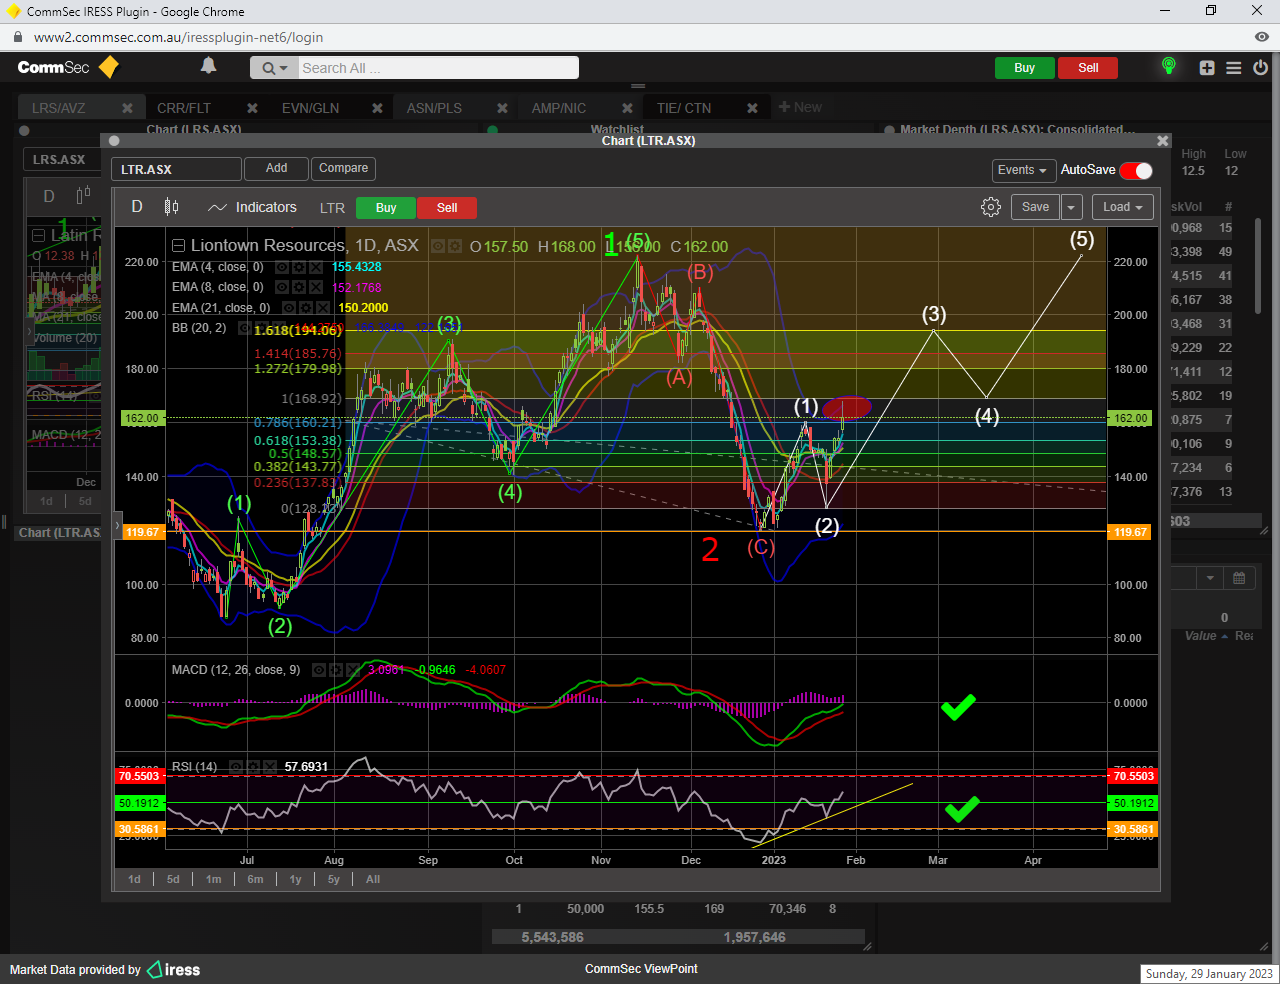Remove the EMA (21, close, 0) indicator
This screenshot has height=984, width=1280.
pyautogui.click(x=322, y=308)
